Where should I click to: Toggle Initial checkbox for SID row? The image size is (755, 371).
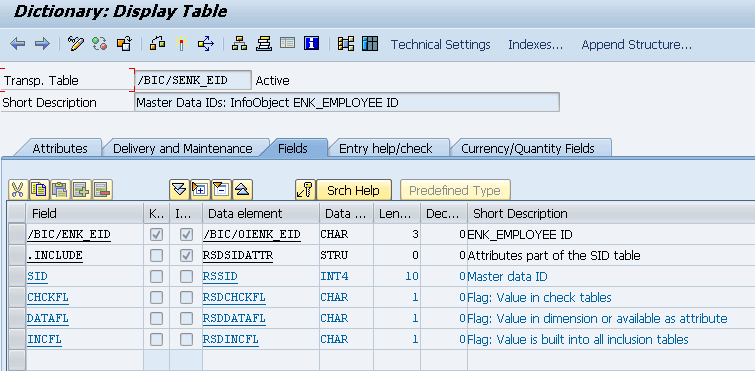(x=186, y=277)
